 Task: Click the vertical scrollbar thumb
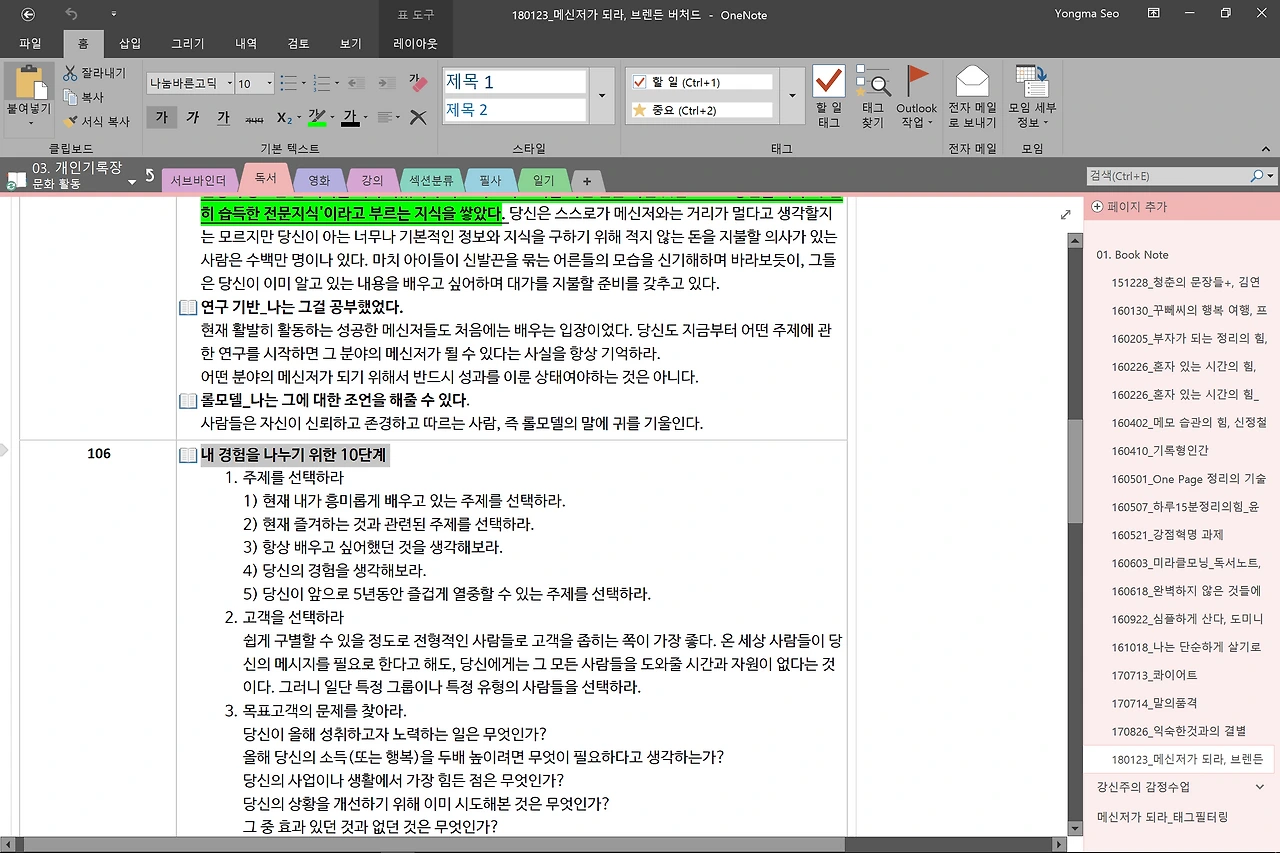pyautogui.click(x=1075, y=472)
